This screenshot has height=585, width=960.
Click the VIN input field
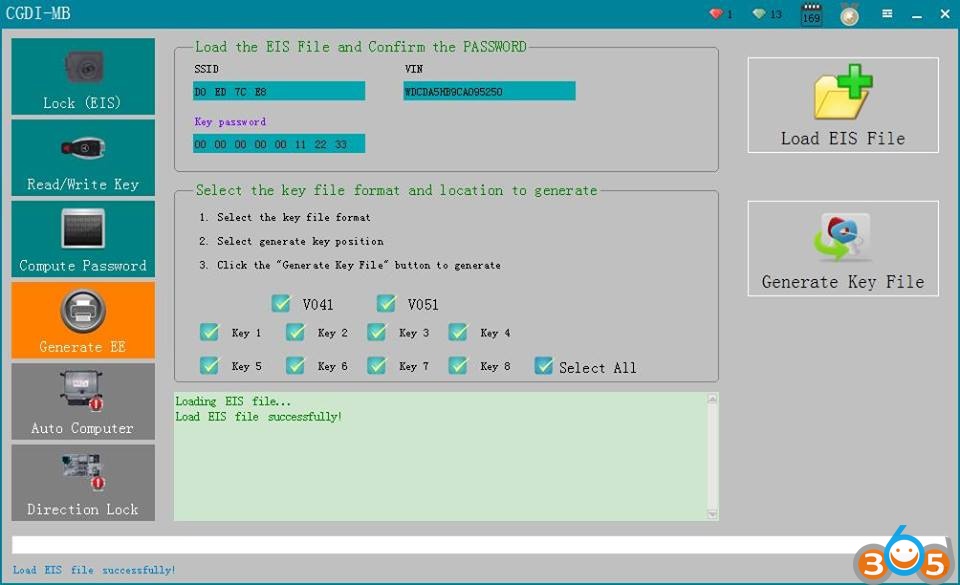pos(489,92)
